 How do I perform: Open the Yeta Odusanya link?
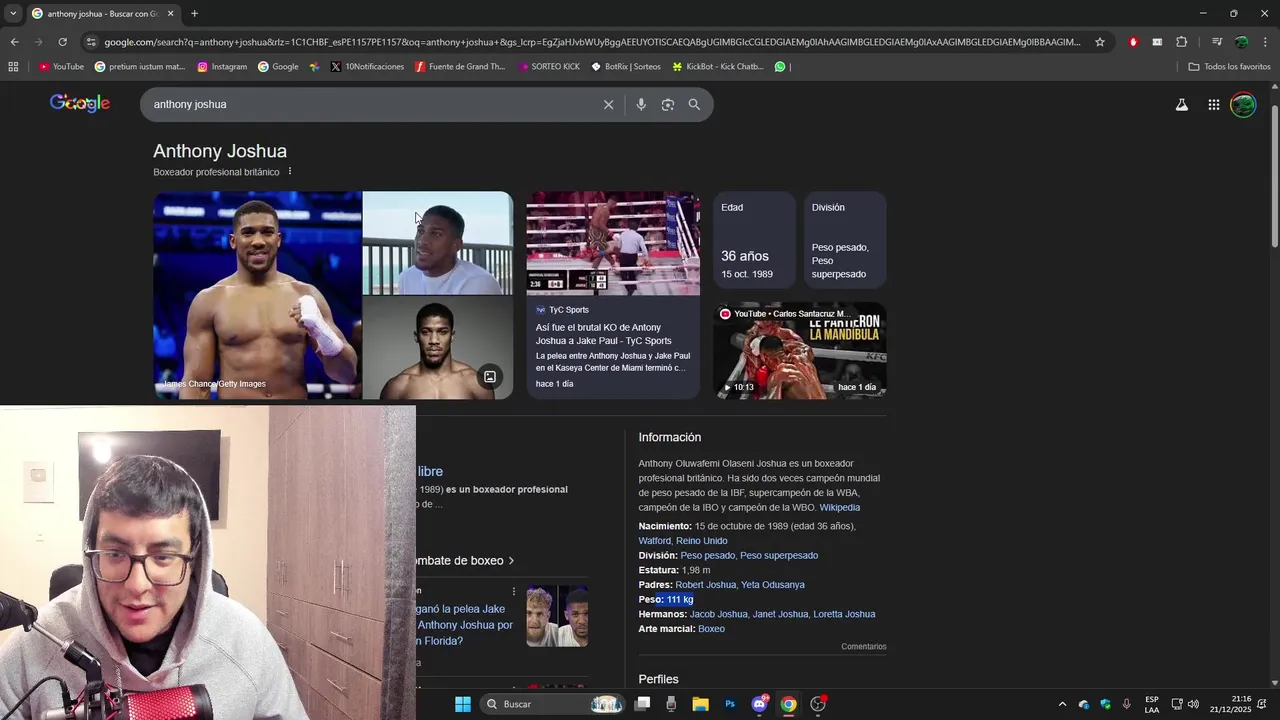pyautogui.click(x=772, y=585)
